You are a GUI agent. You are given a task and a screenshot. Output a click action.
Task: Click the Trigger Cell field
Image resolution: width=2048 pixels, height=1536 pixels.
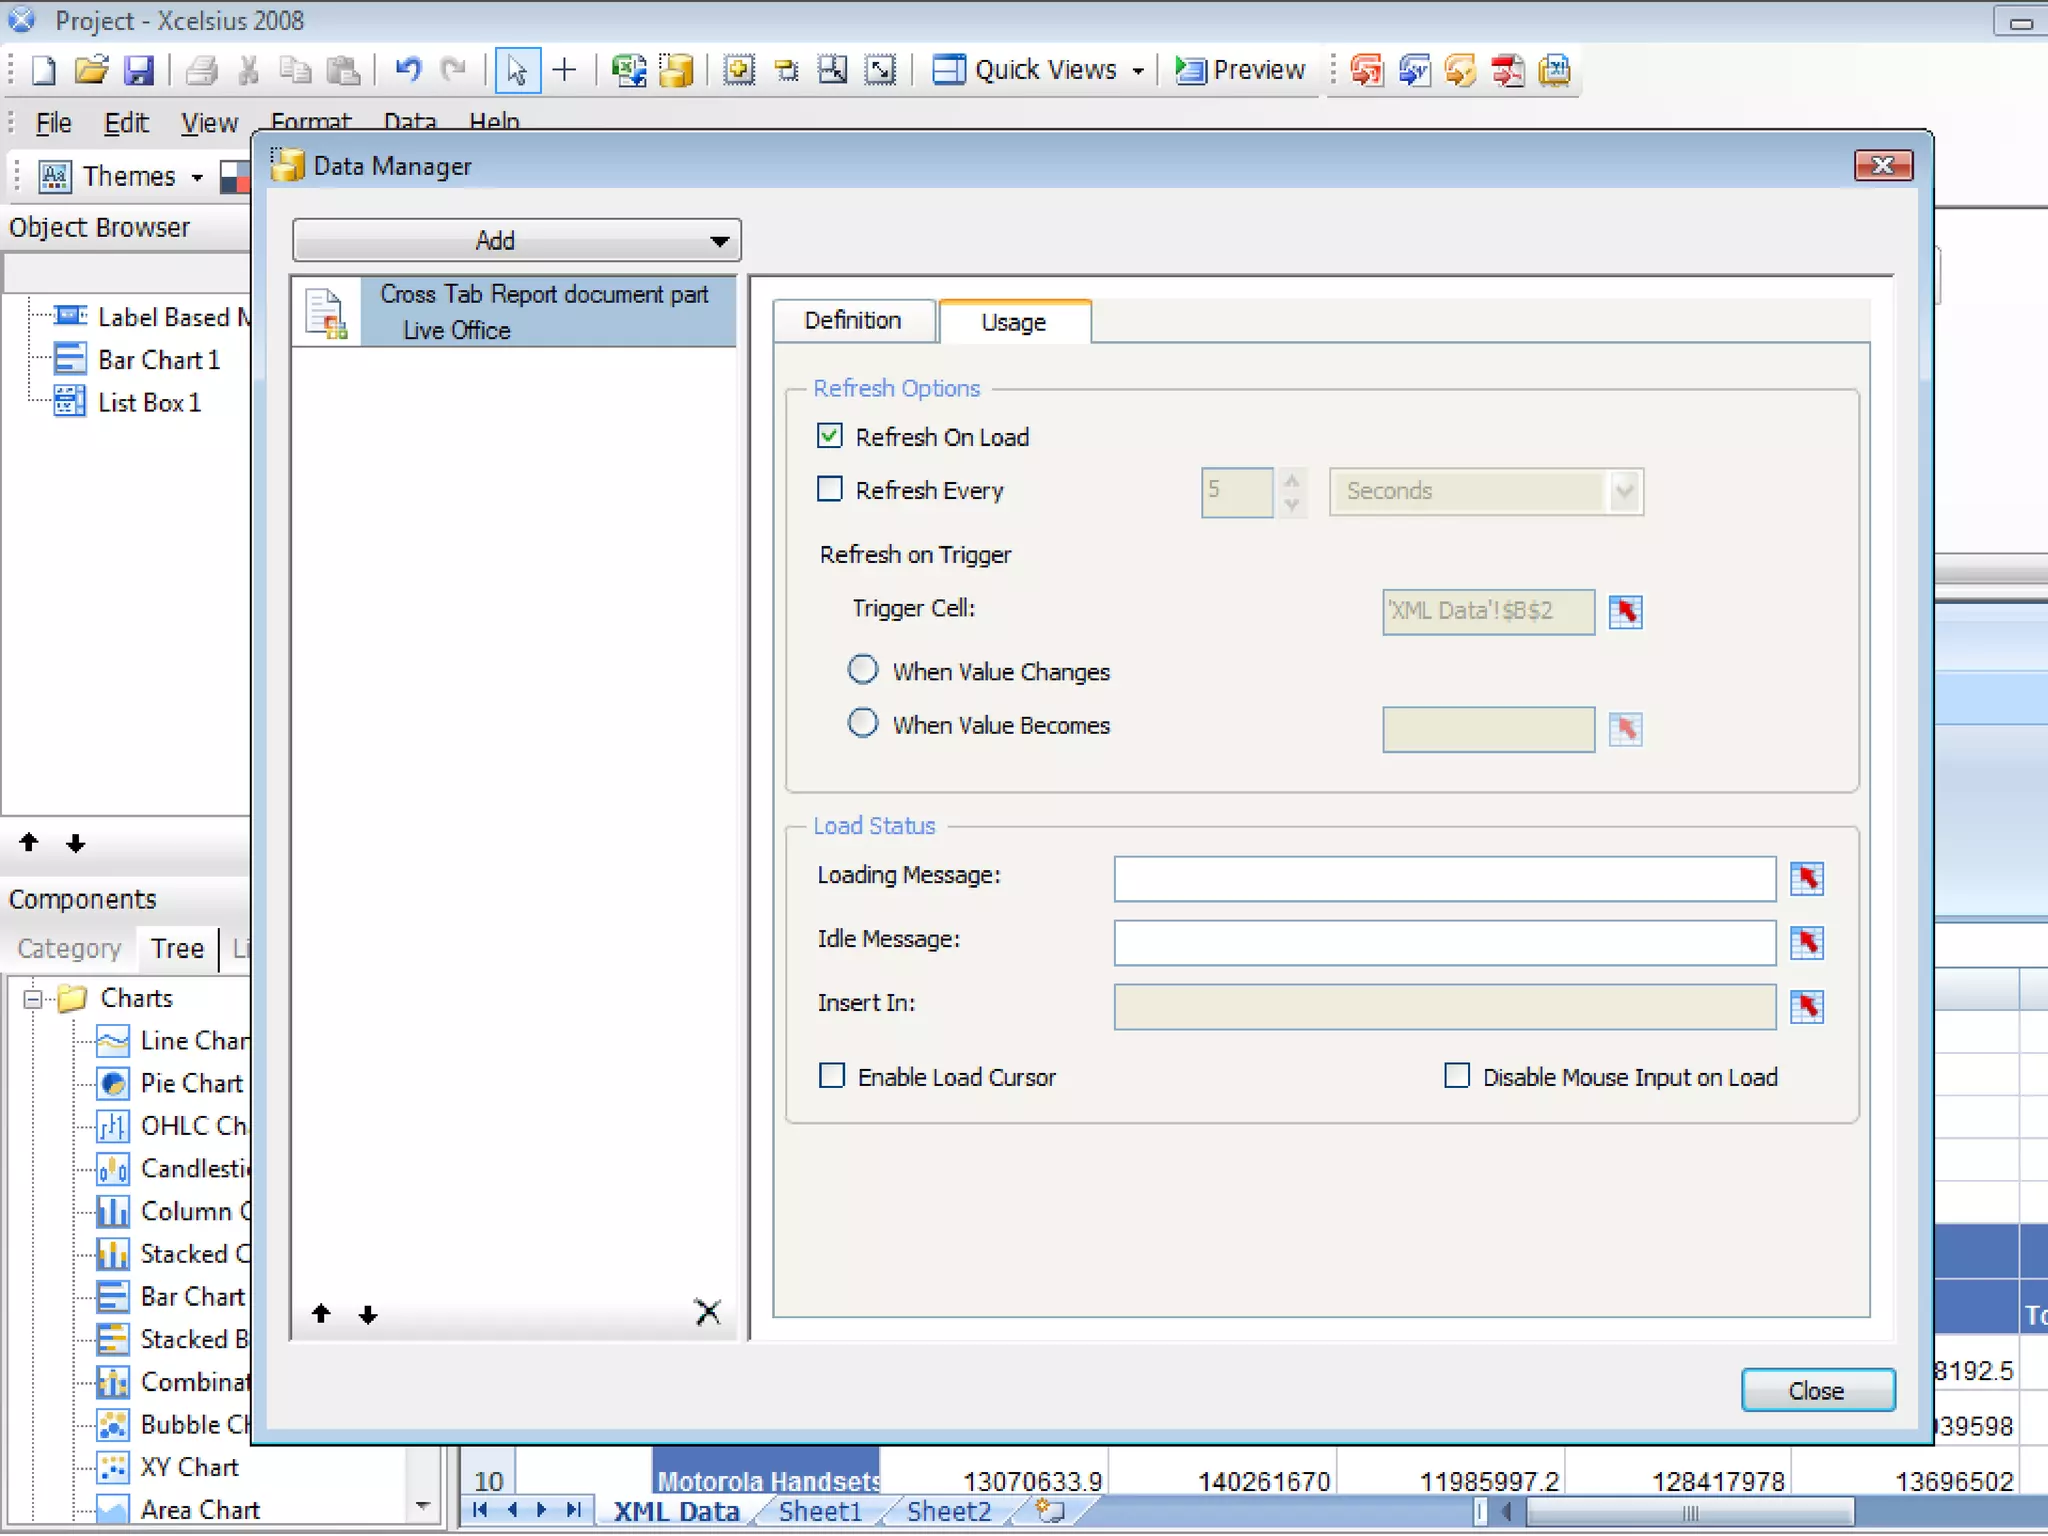[x=1488, y=611]
